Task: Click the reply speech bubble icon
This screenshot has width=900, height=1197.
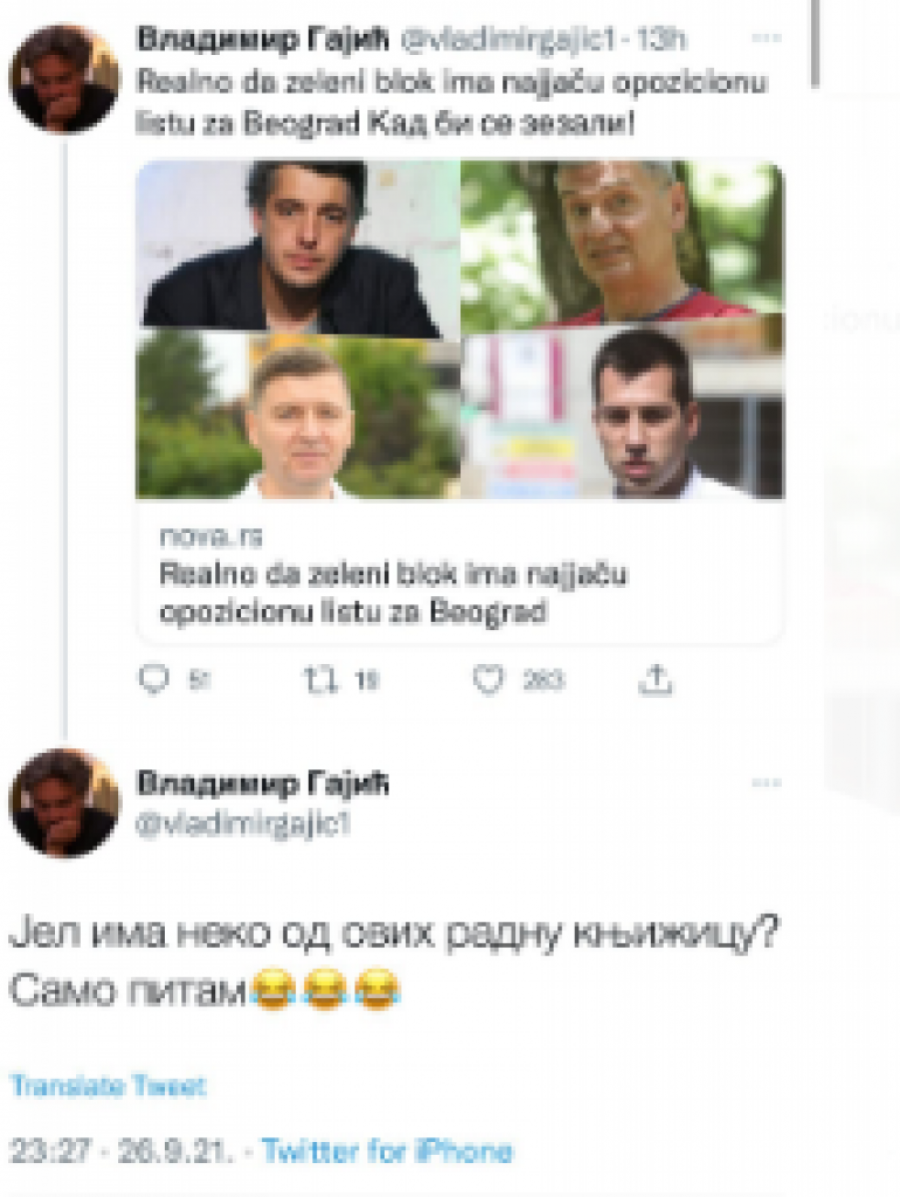Action: click(x=153, y=679)
